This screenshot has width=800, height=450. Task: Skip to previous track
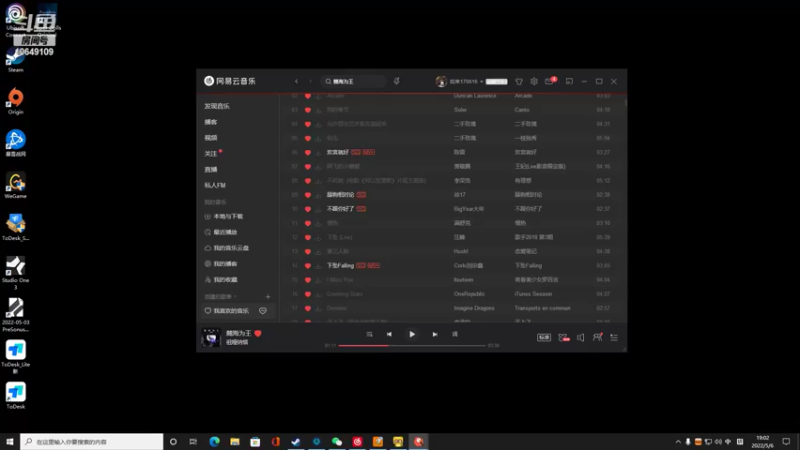(389, 334)
